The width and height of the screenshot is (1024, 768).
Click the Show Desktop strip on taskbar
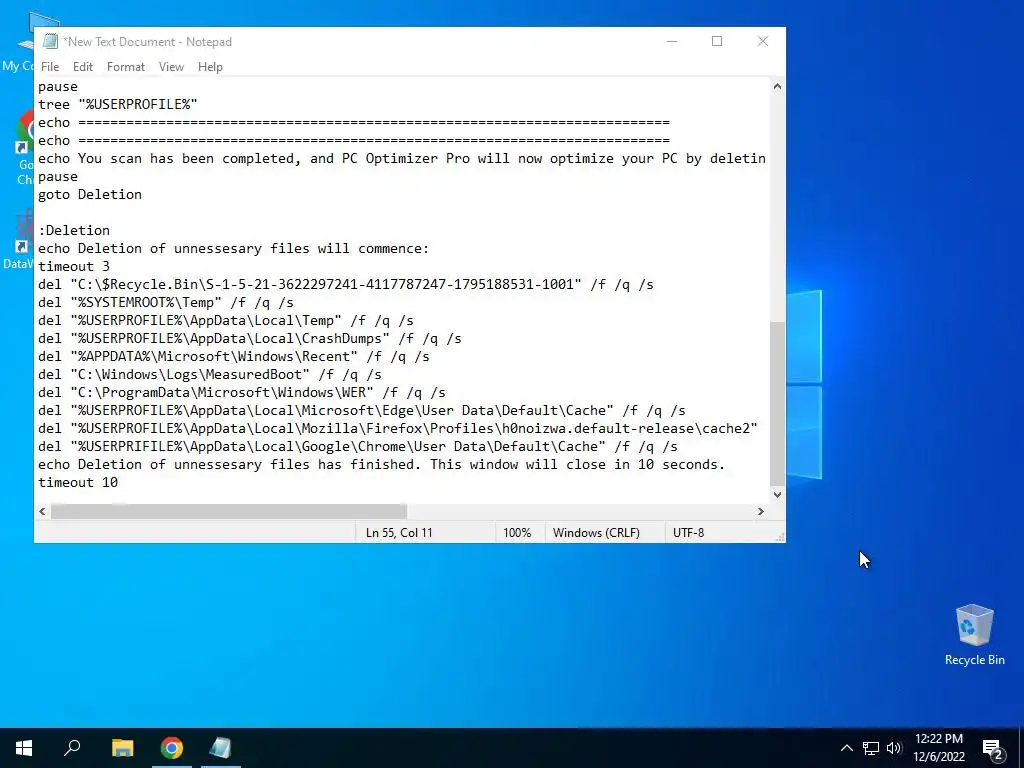tap(1021, 748)
